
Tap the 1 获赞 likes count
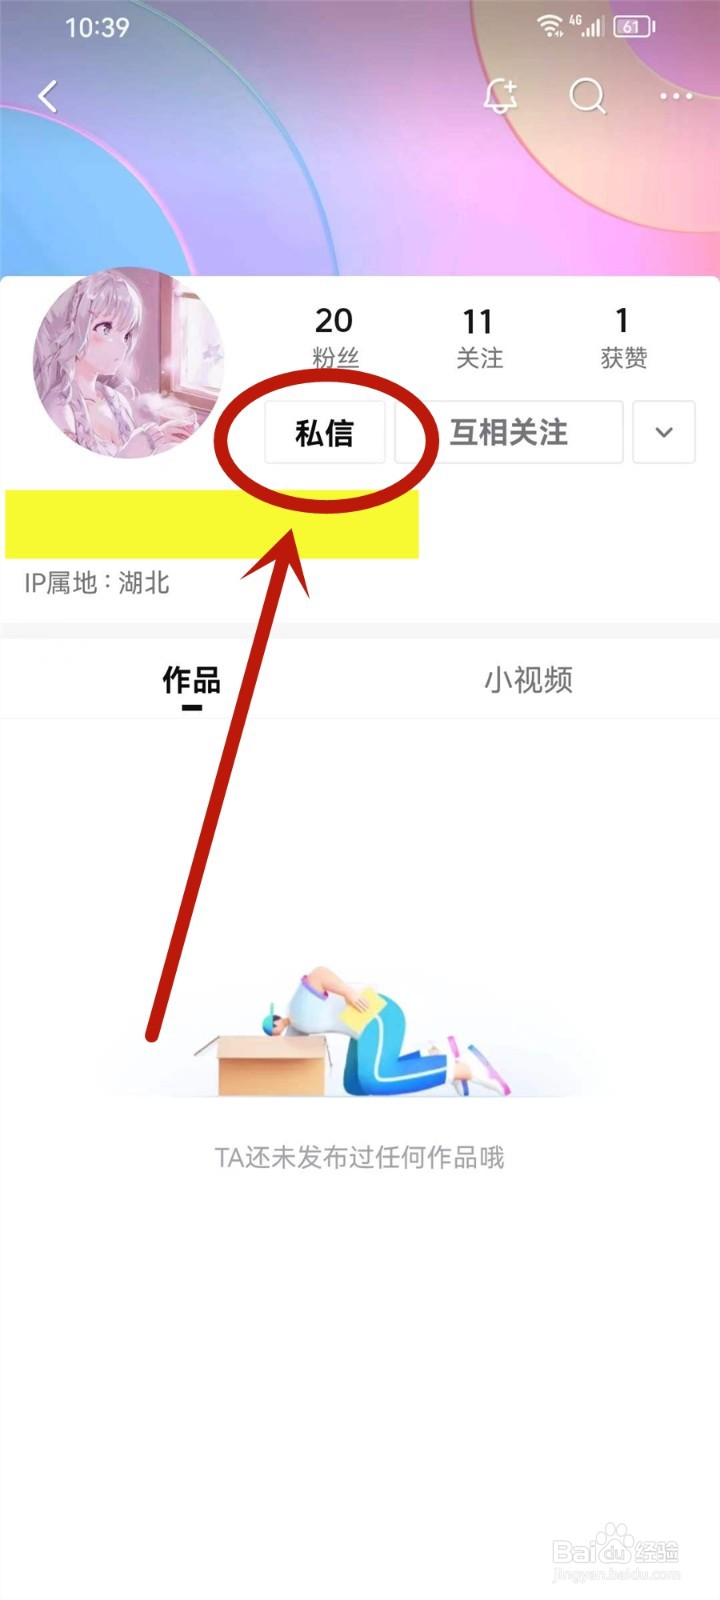pos(623,337)
